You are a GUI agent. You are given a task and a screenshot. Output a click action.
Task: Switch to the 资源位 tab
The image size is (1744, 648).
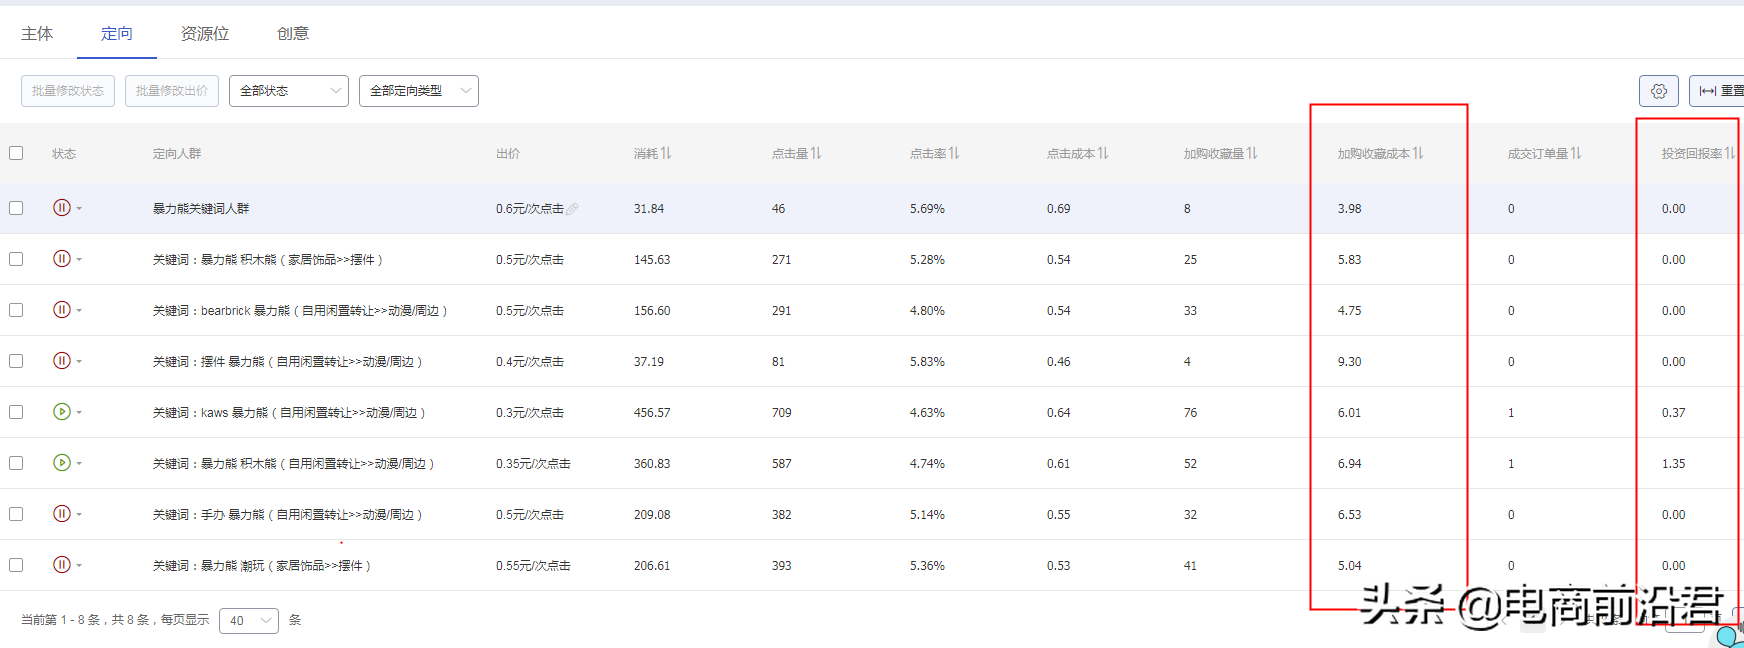click(205, 34)
